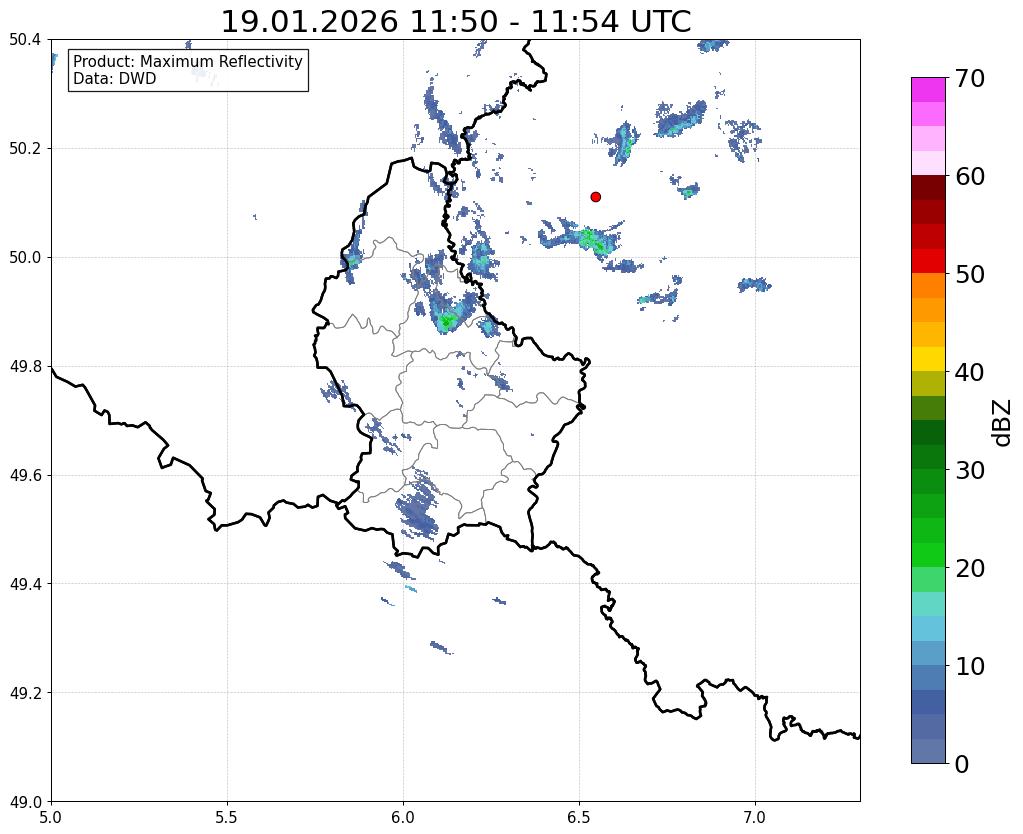The width and height of the screenshot is (1023, 834).
Task: Click the orange swatch just below 50
Action: [928, 286]
